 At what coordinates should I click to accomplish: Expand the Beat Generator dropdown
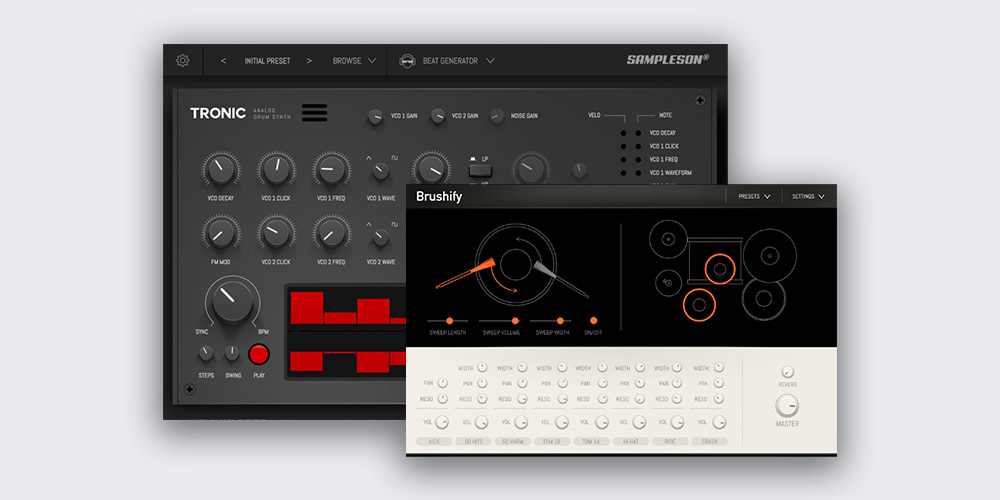490,61
